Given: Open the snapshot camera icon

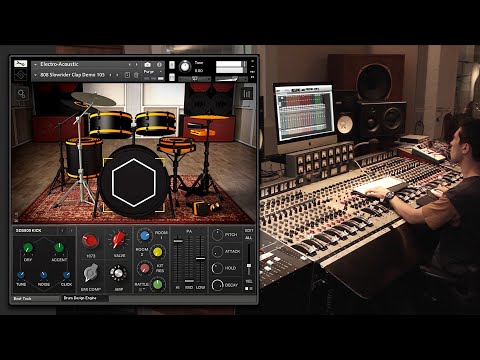Looking at the screenshot, I should click(148, 65).
